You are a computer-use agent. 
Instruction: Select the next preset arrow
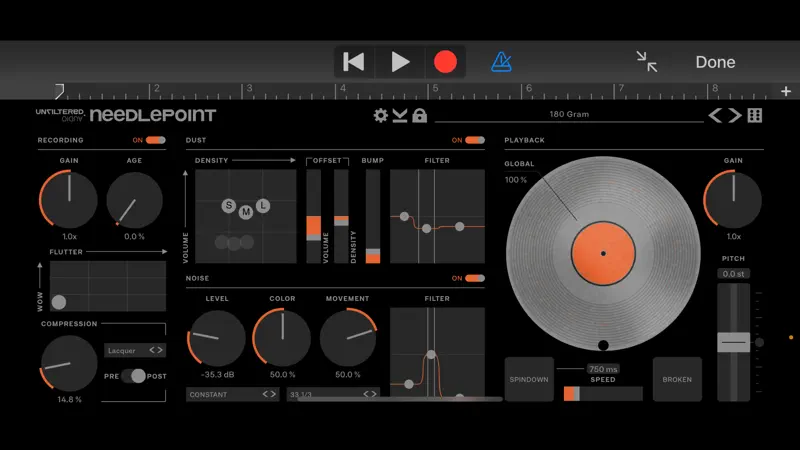(735, 115)
